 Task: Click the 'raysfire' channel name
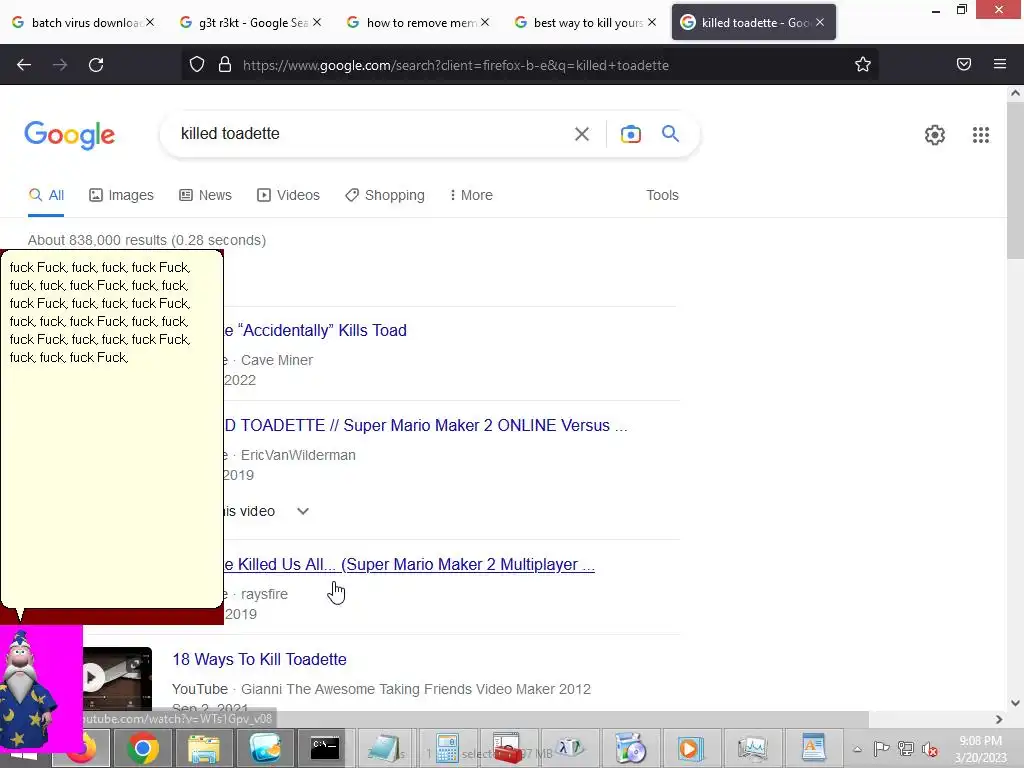(264, 594)
